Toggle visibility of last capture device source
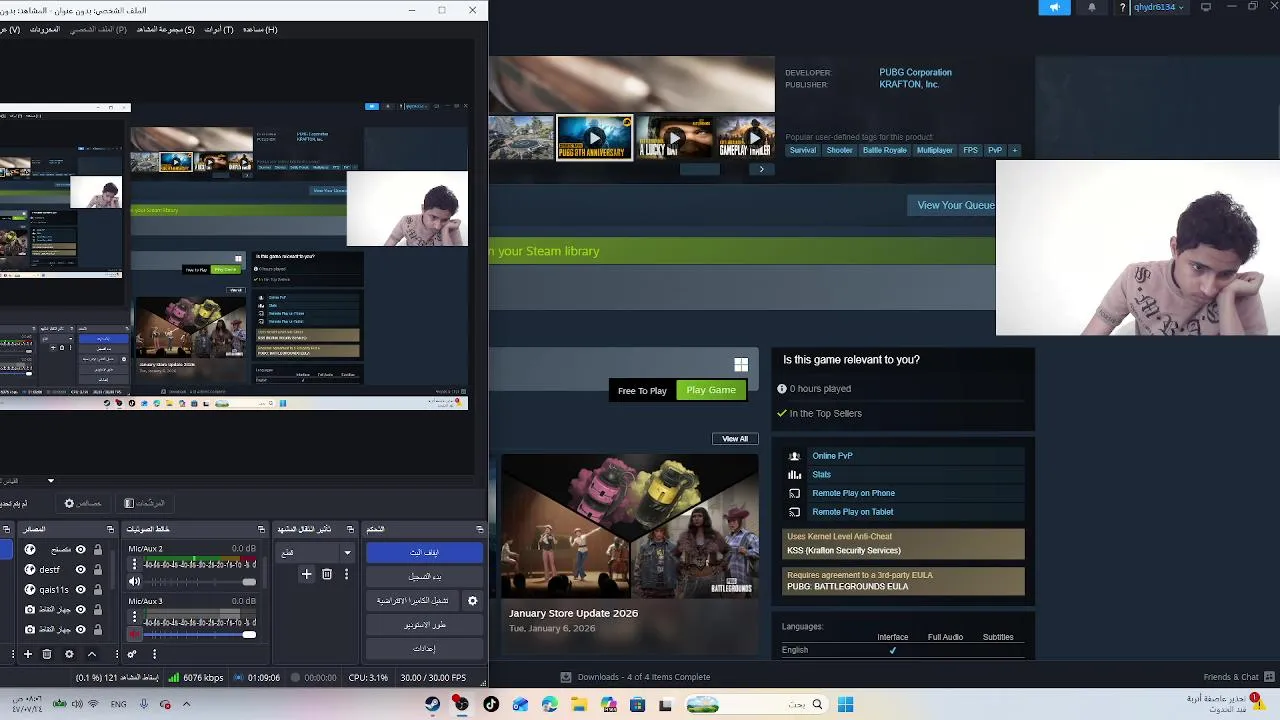This screenshot has height=720, width=1280. point(80,629)
